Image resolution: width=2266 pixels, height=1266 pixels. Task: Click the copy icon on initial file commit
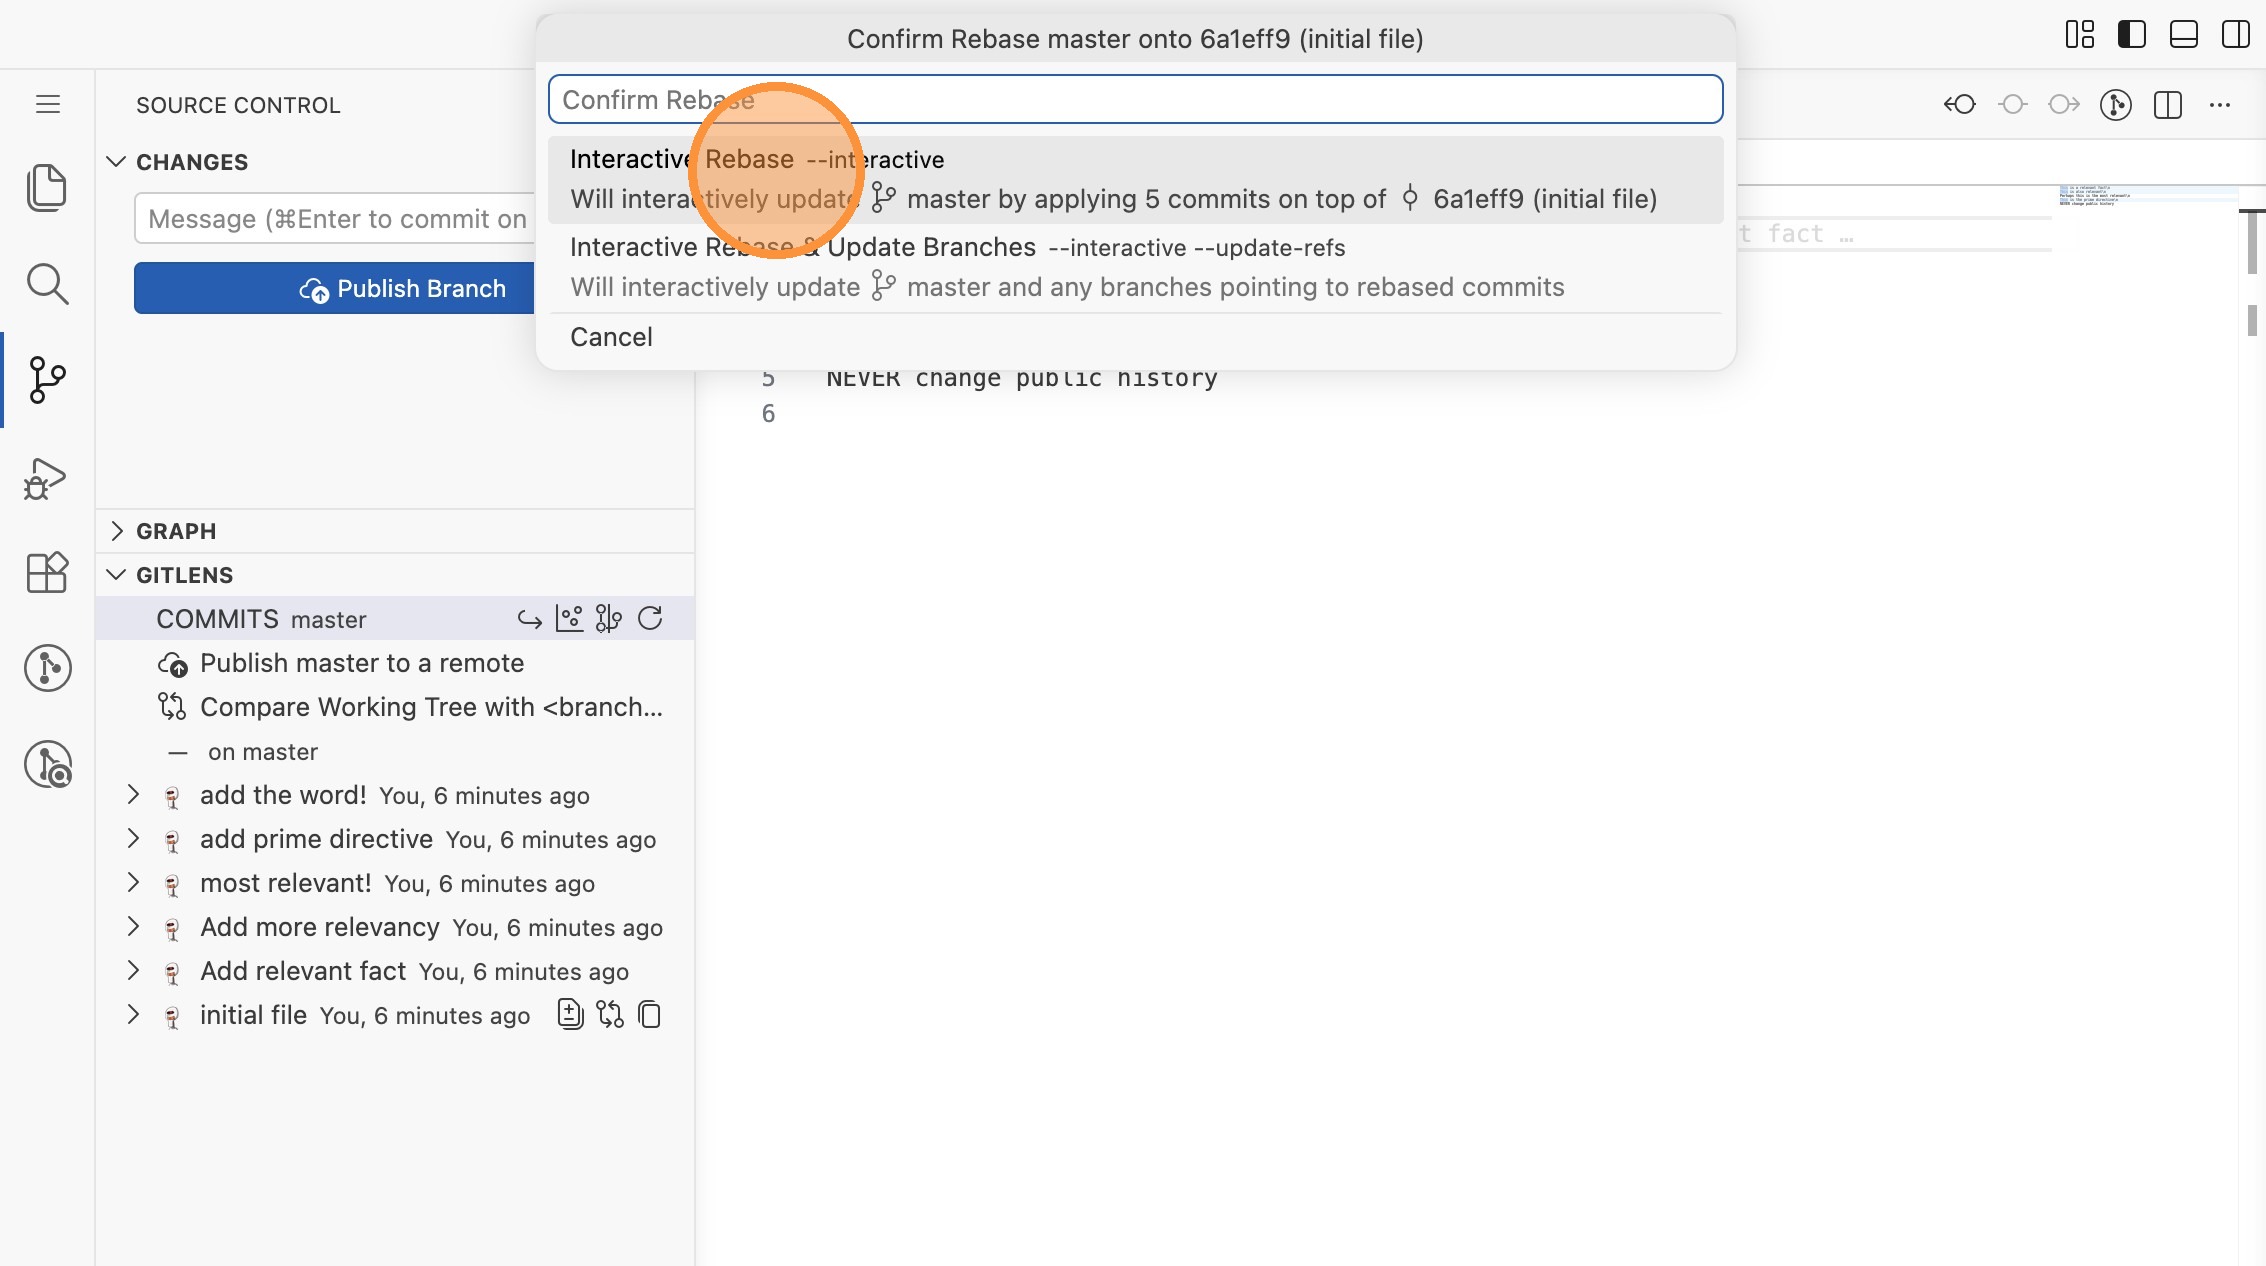(x=650, y=1015)
